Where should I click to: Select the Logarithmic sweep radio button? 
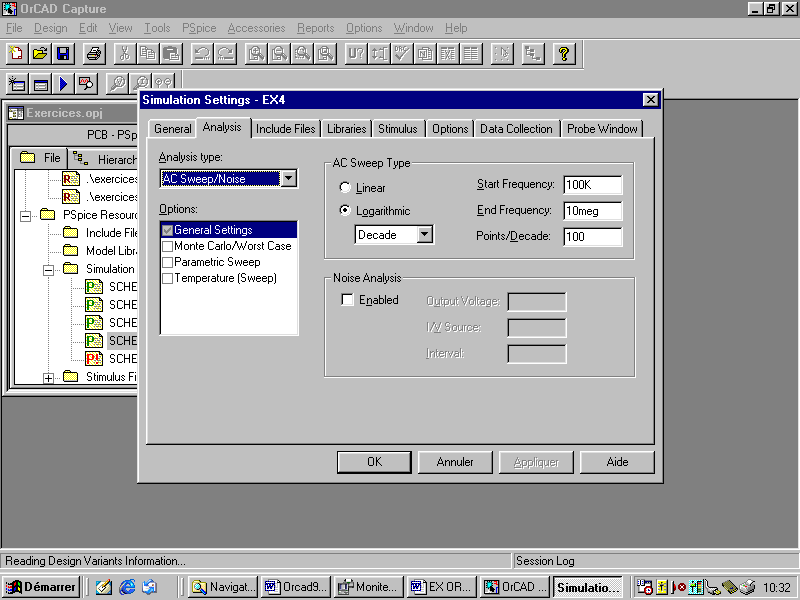click(345, 211)
